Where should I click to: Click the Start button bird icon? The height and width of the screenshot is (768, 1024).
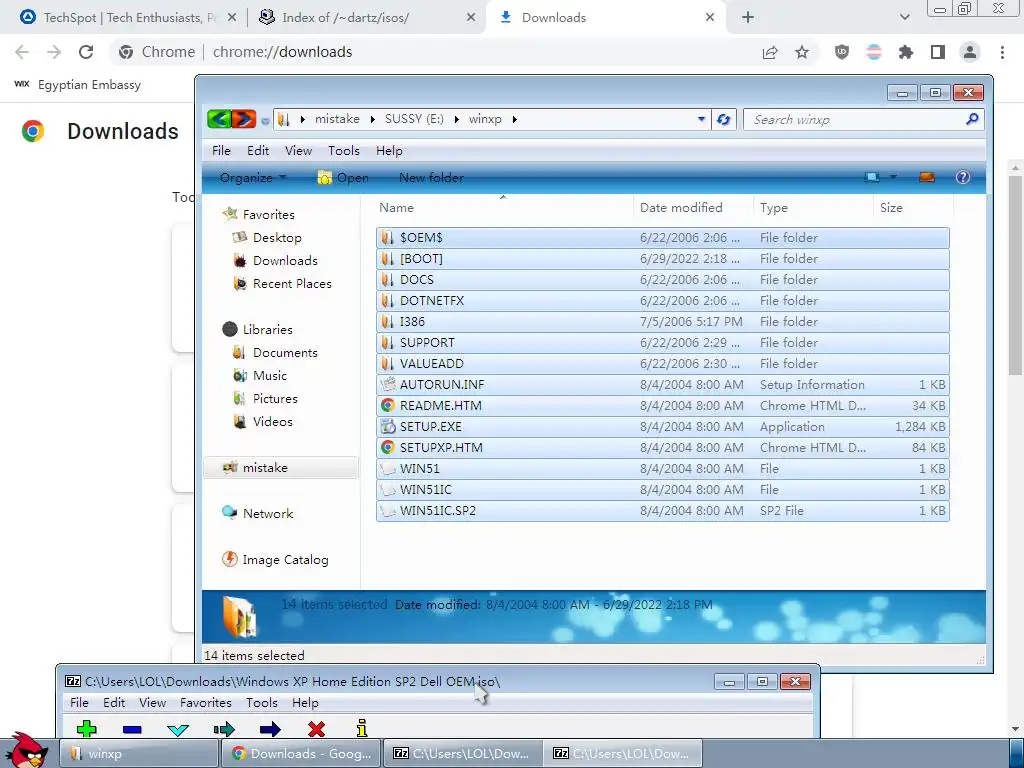29,750
